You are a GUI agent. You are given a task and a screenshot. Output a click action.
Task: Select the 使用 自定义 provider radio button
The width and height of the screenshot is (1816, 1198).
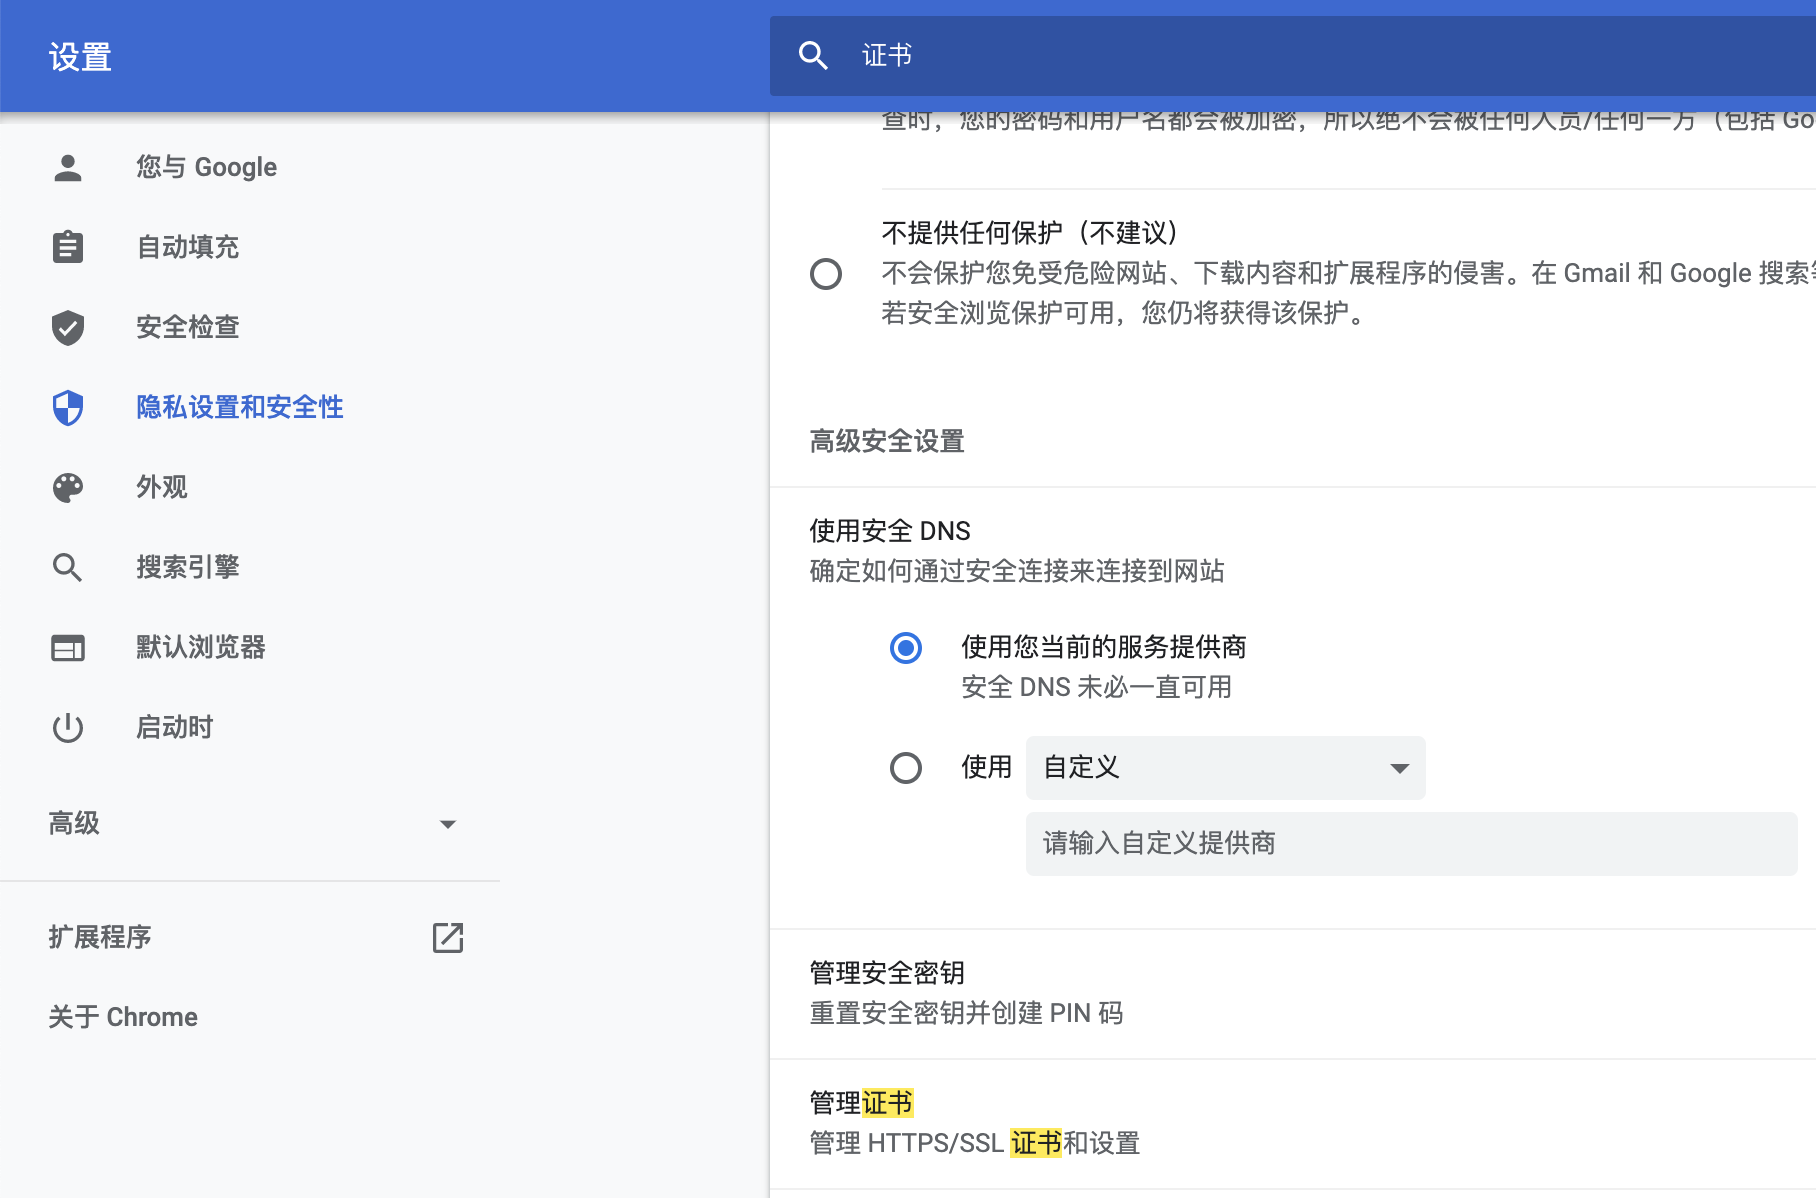(x=906, y=768)
